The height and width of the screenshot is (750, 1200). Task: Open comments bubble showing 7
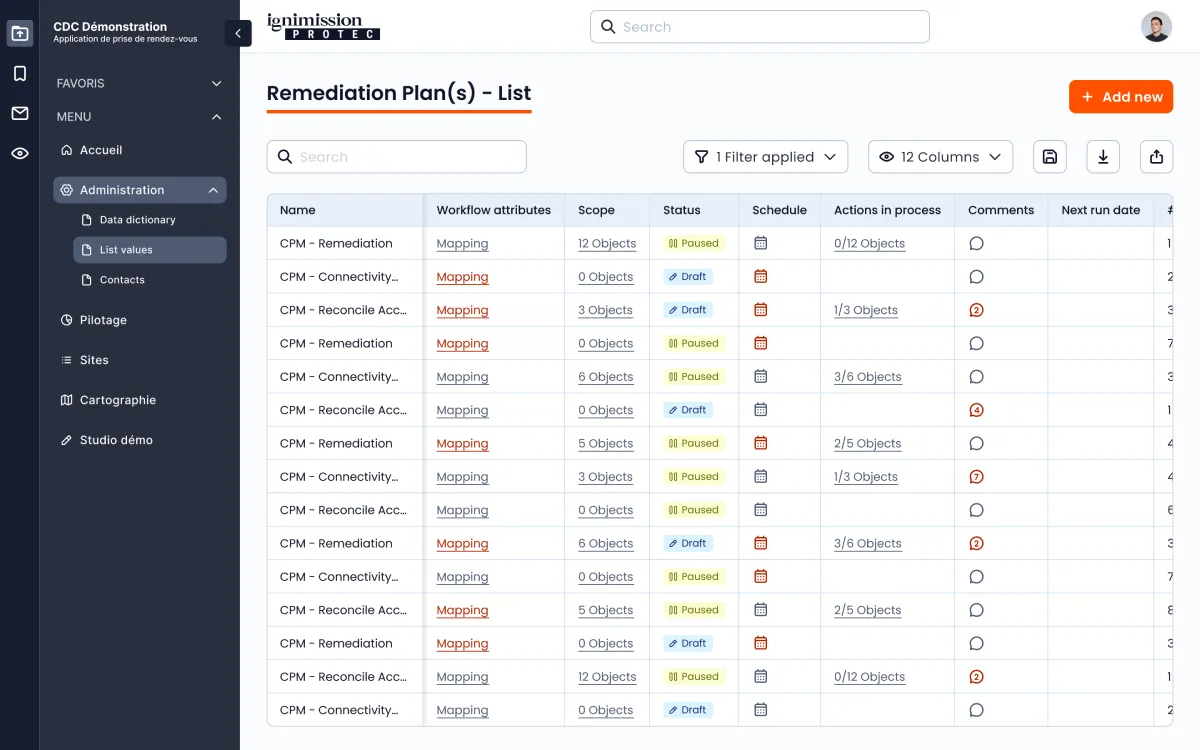point(976,477)
